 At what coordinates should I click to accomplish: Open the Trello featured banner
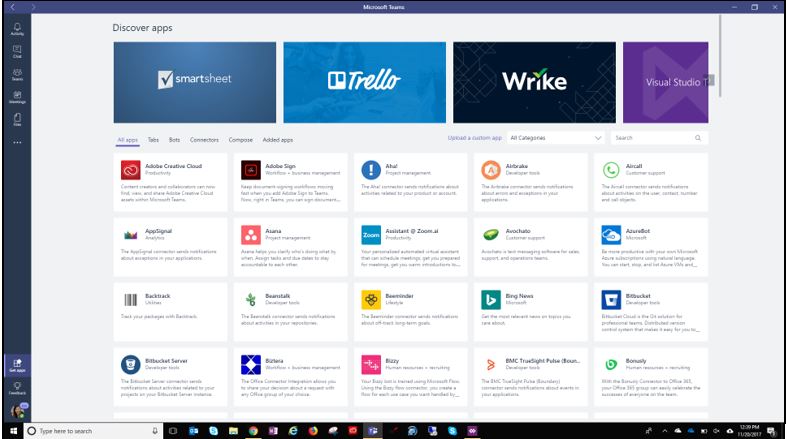[x=364, y=82]
